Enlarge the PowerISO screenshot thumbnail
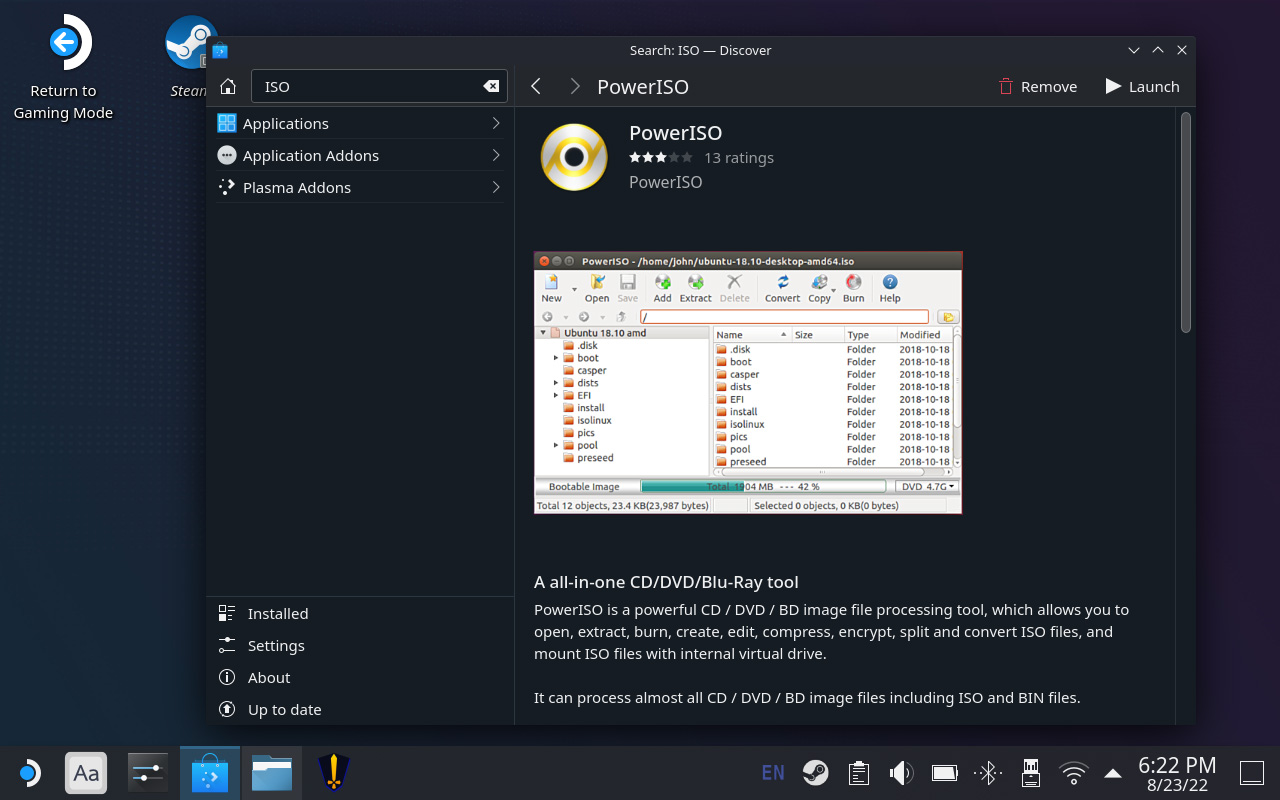The image size is (1280, 800). tap(748, 383)
